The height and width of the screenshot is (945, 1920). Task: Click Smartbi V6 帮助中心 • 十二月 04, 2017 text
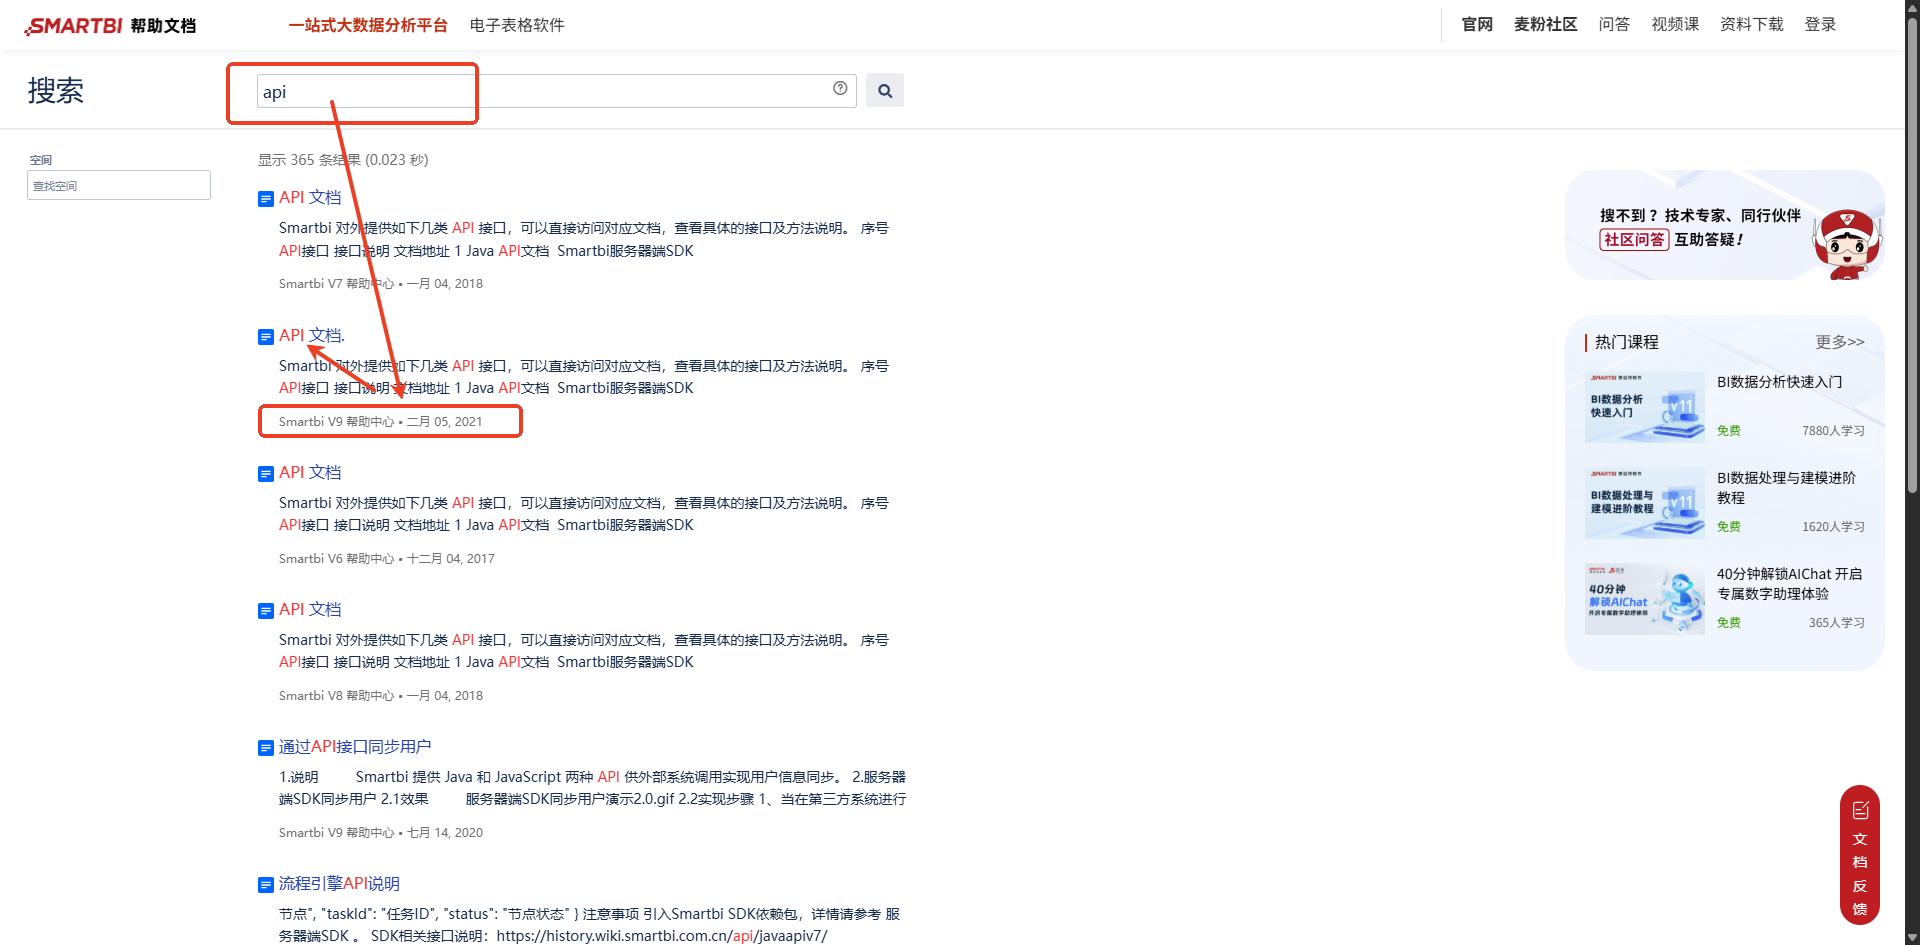point(386,559)
